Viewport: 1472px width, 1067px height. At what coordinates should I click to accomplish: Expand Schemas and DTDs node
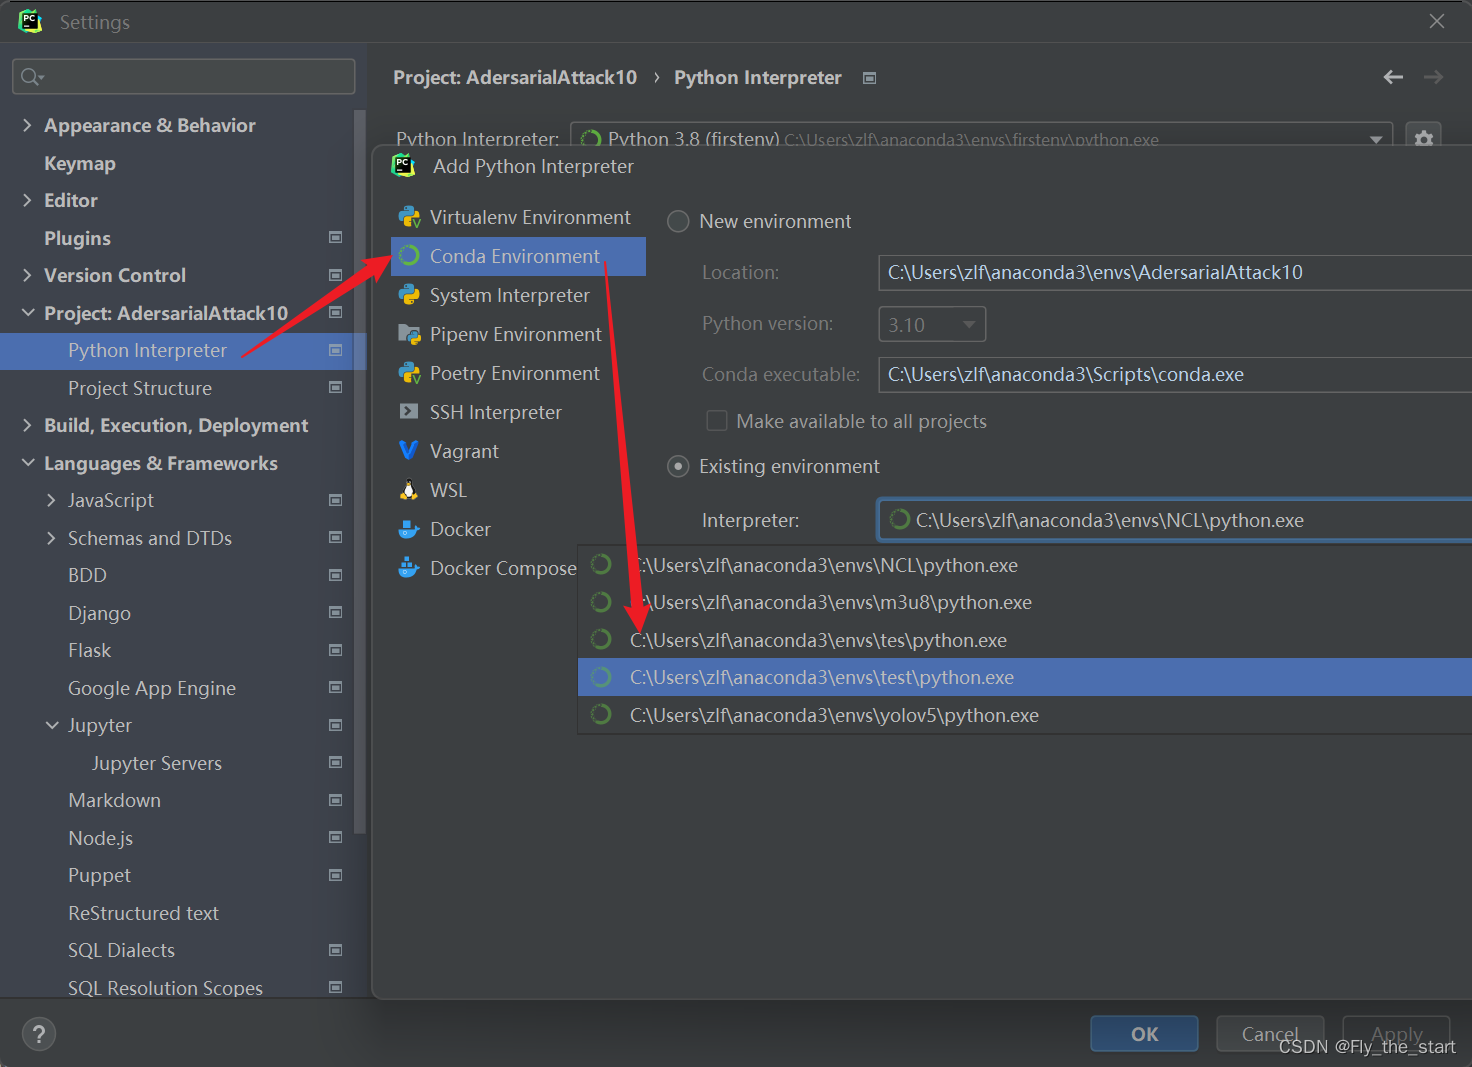51,538
